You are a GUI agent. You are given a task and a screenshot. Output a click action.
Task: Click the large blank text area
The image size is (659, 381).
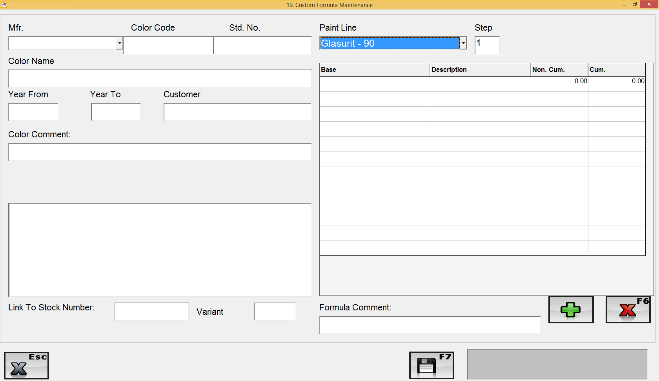pyautogui.click(x=160, y=250)
